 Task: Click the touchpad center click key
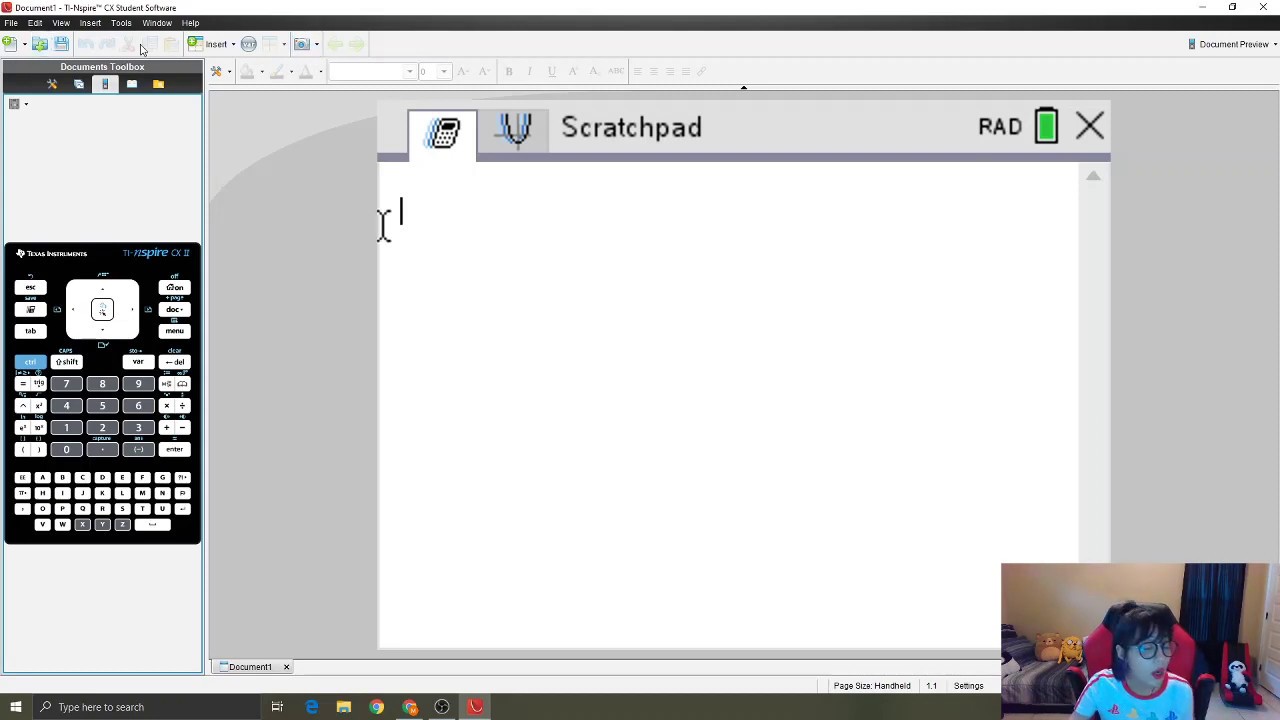pyautogui.click(x=102, y=310)
